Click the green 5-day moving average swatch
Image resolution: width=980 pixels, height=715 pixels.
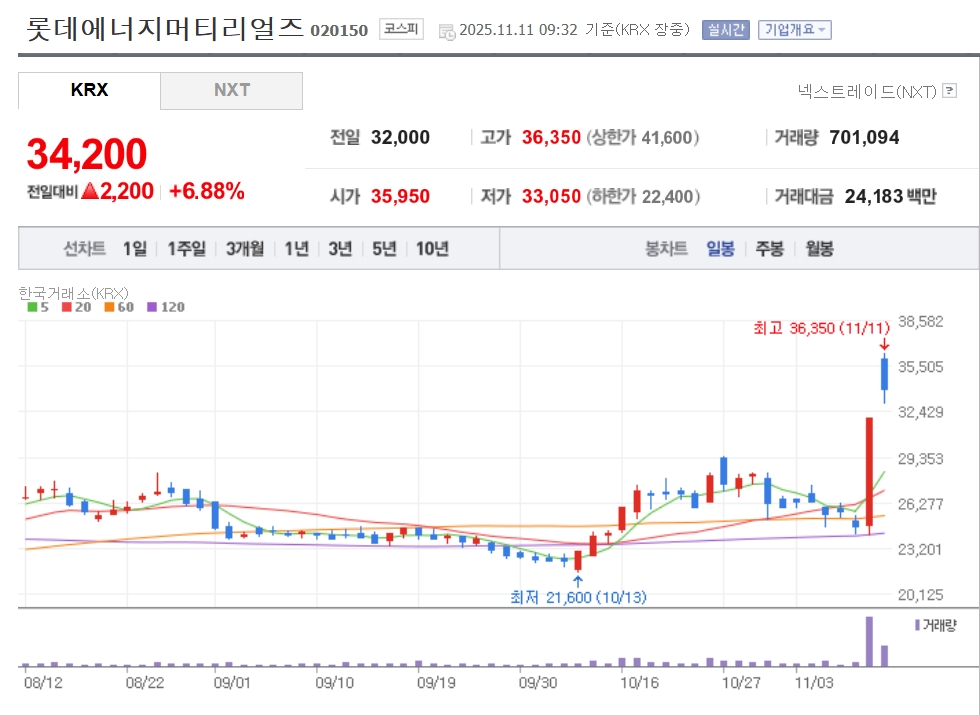(x=32, y=307)
